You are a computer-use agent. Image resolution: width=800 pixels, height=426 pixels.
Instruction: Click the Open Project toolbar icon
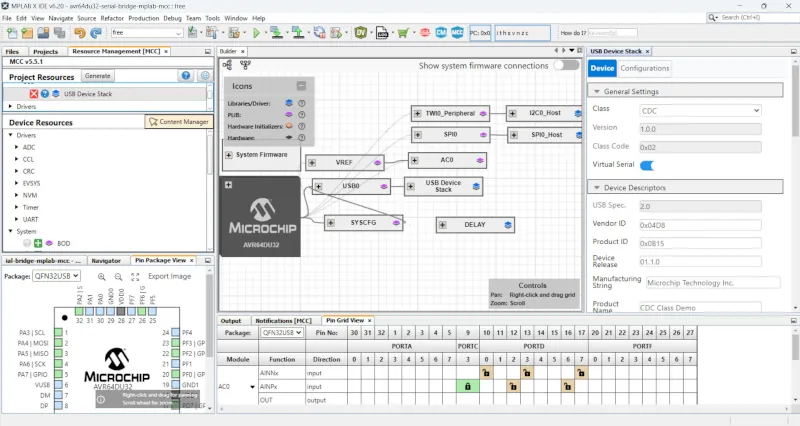tap(43, 33)
